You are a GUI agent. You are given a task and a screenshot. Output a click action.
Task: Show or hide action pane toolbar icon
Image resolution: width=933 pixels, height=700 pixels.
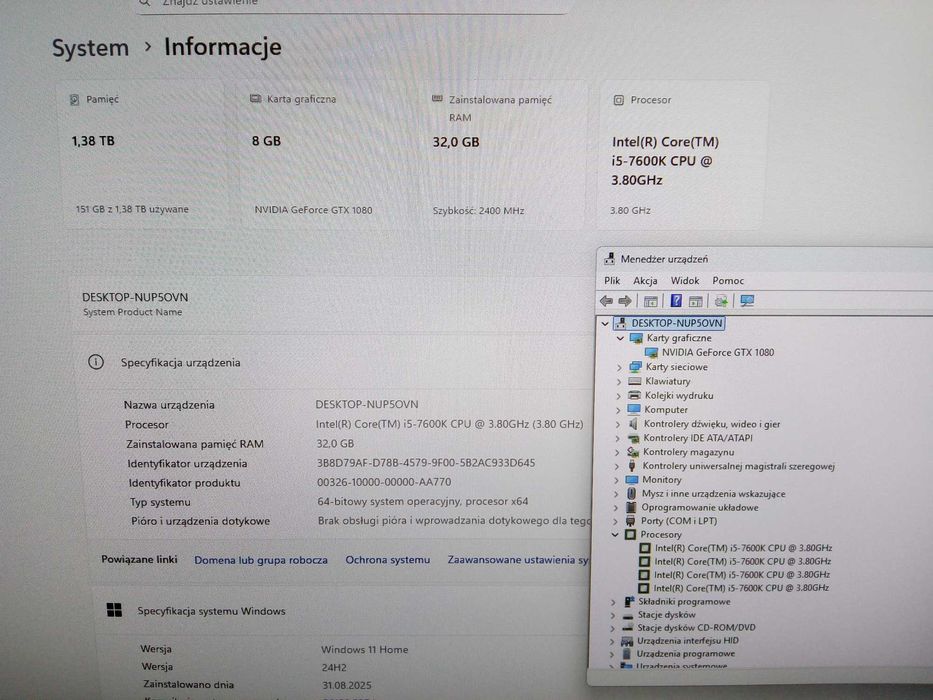click(696, 301)
